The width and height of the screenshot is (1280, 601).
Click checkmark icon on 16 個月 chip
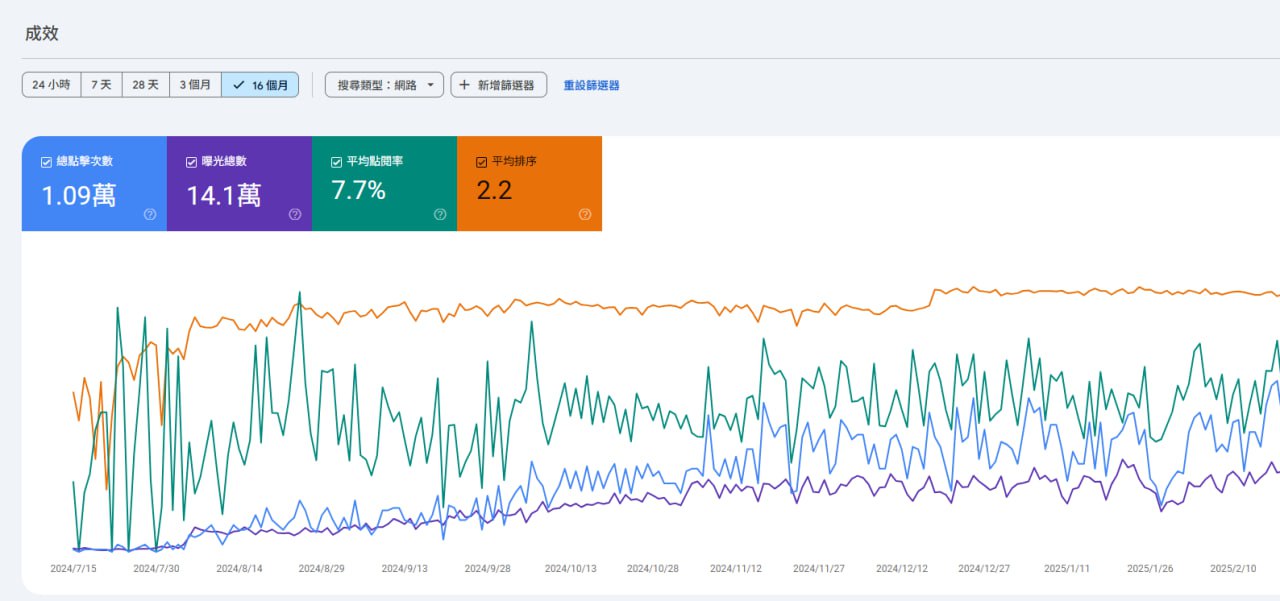point(238,85)
